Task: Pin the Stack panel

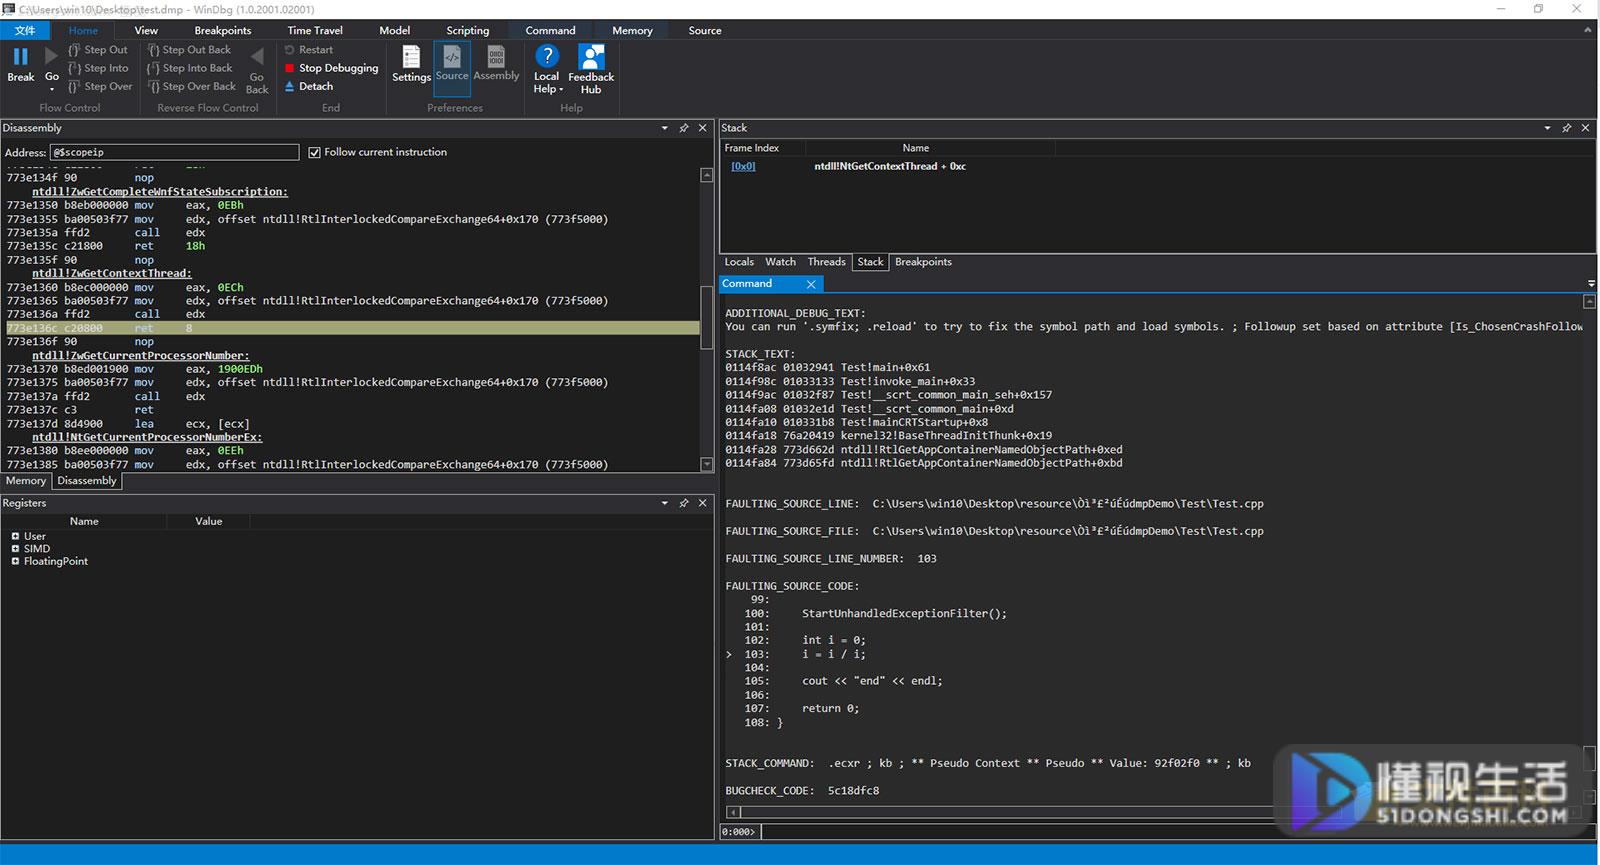Action: click(x=1567, y=128)
